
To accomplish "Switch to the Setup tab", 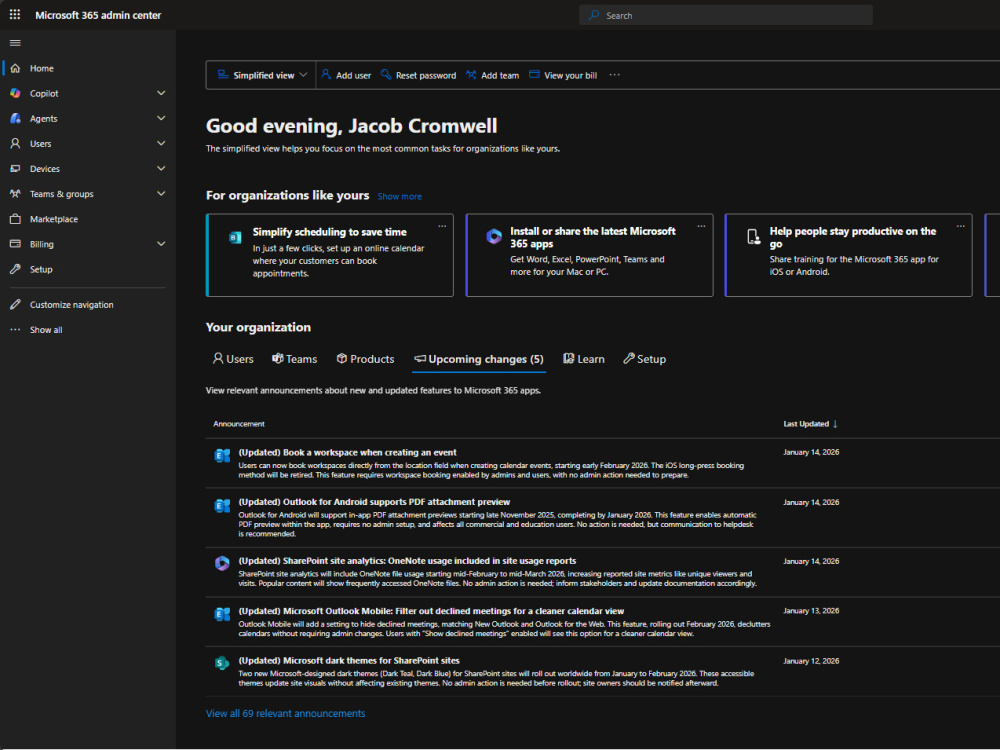I will click(x=645, y=359).
